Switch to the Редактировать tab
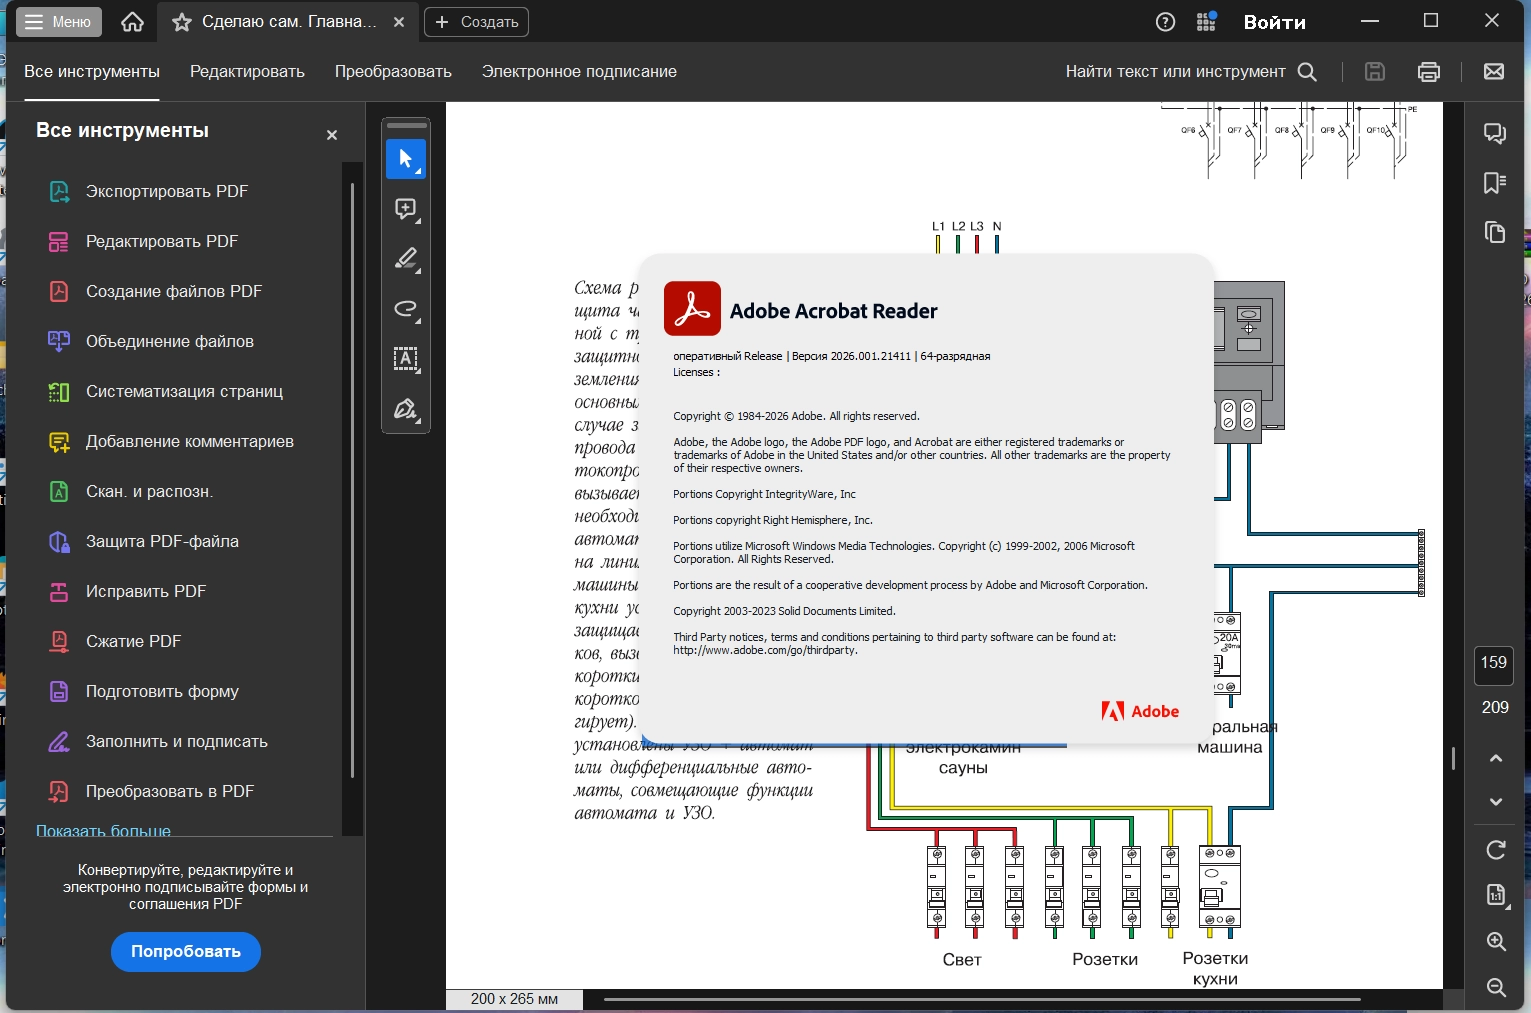 pyautogui.click(x=247, y=72)
